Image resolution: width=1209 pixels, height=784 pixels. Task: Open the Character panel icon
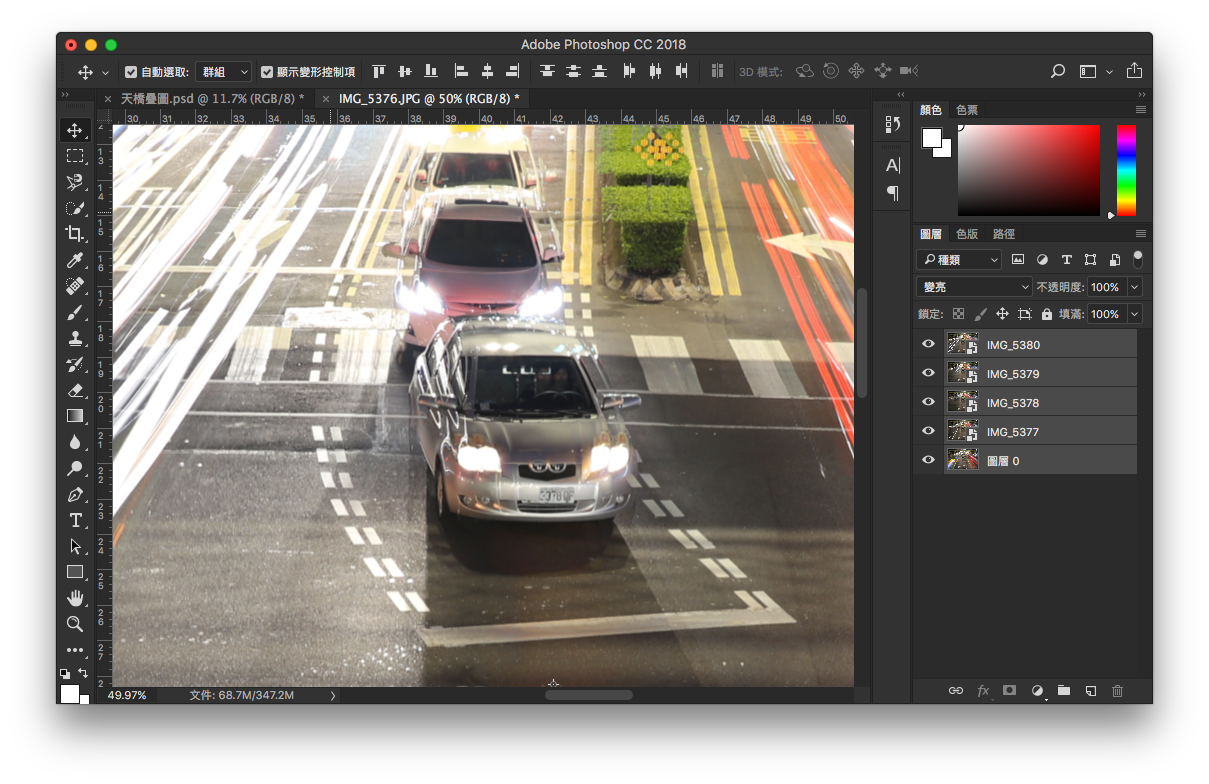click(x=893, y=166)
